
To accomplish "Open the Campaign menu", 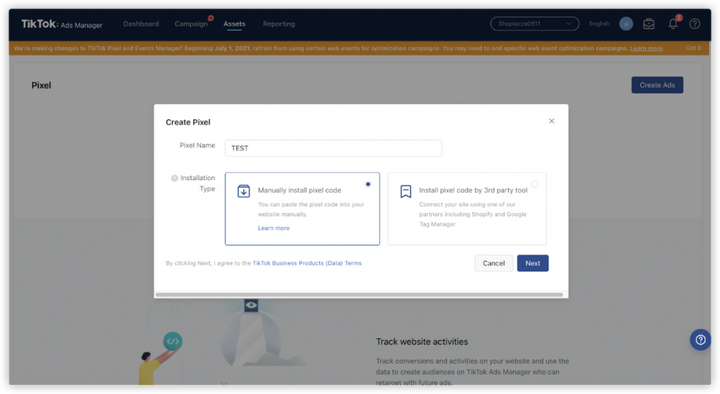I will [x=191, y=24].
